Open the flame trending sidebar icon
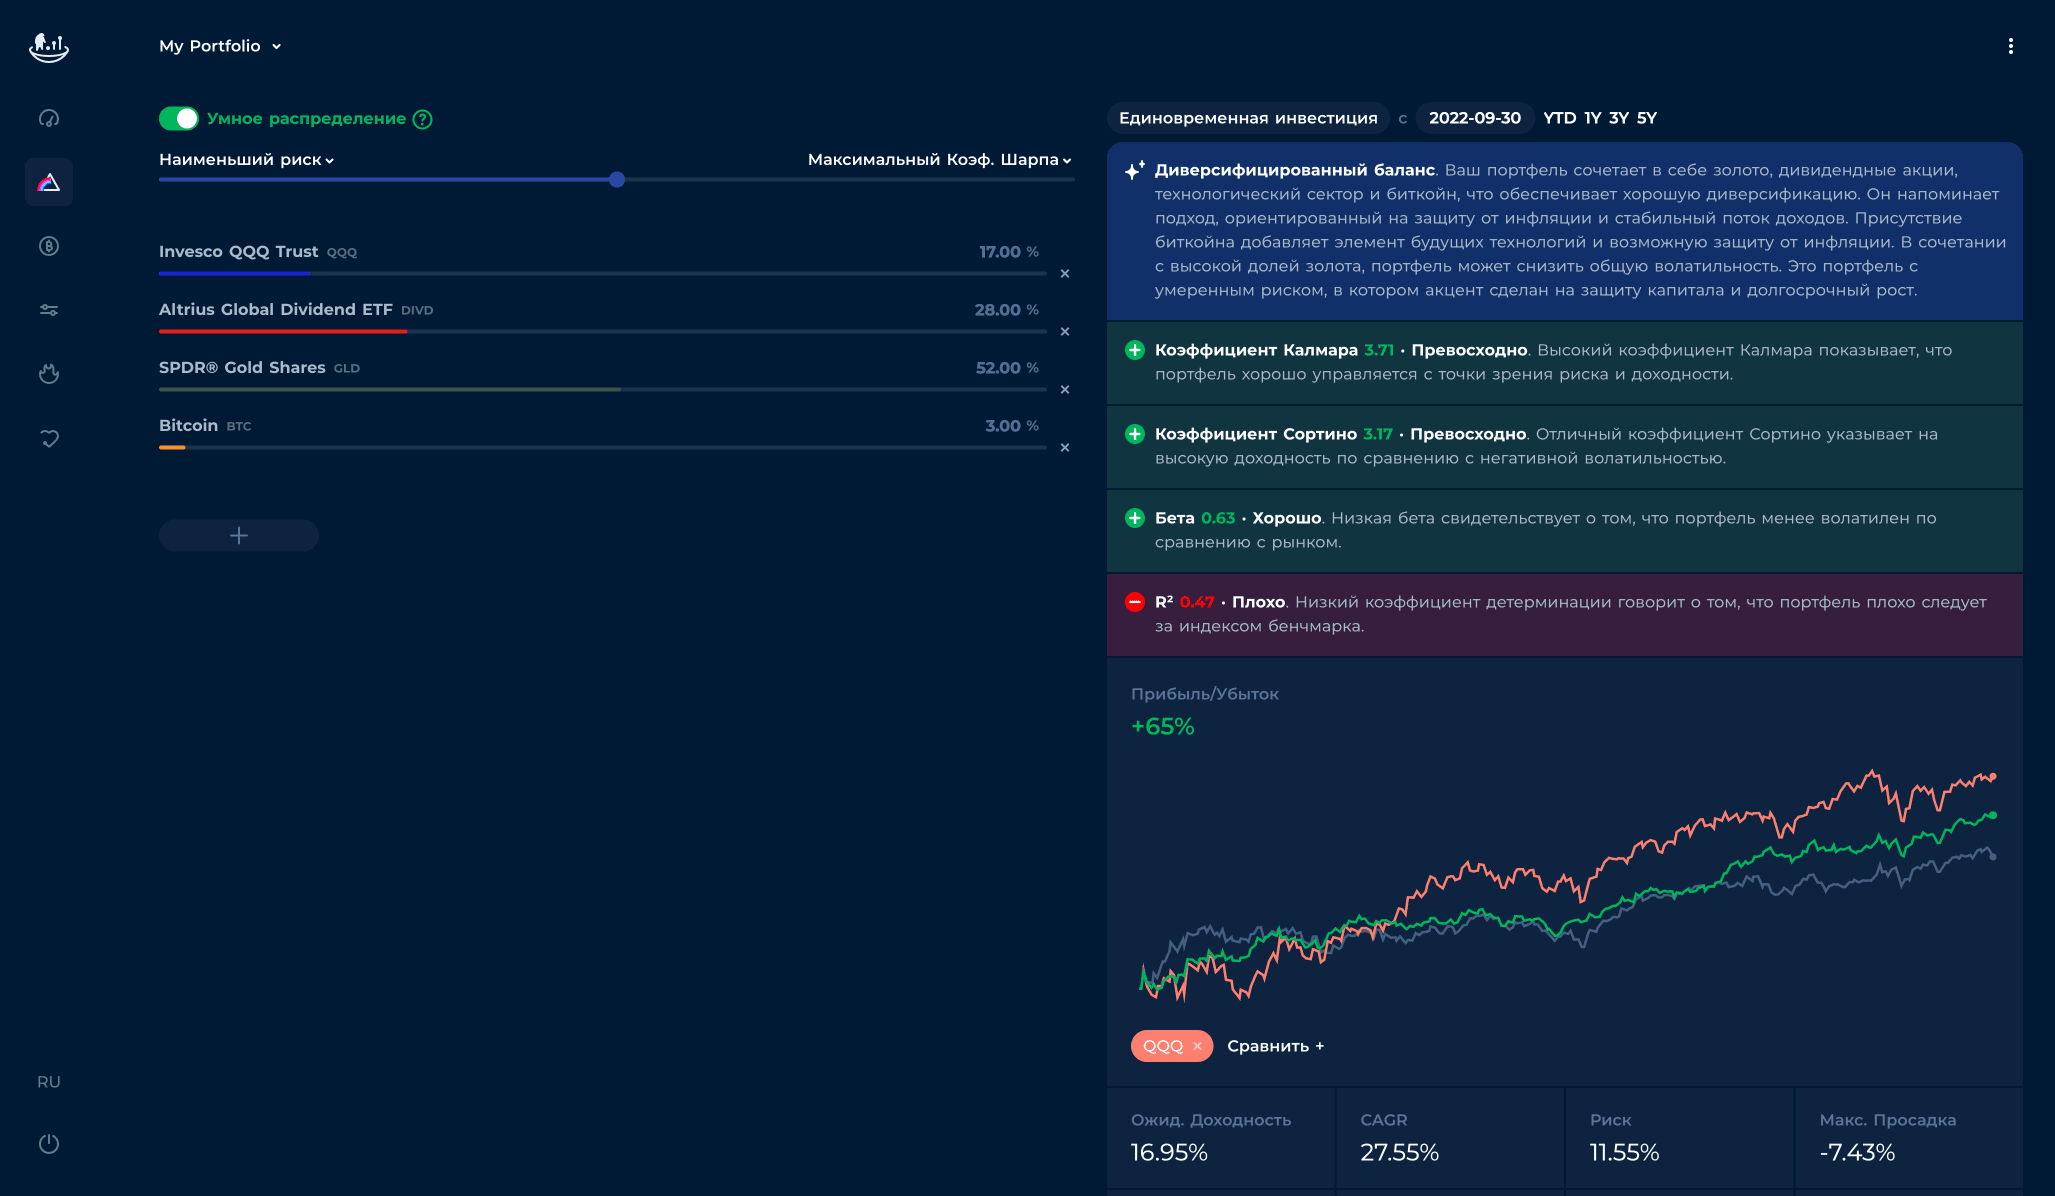This screenshot has height=1196, width=2055. [x=49, y=374]
